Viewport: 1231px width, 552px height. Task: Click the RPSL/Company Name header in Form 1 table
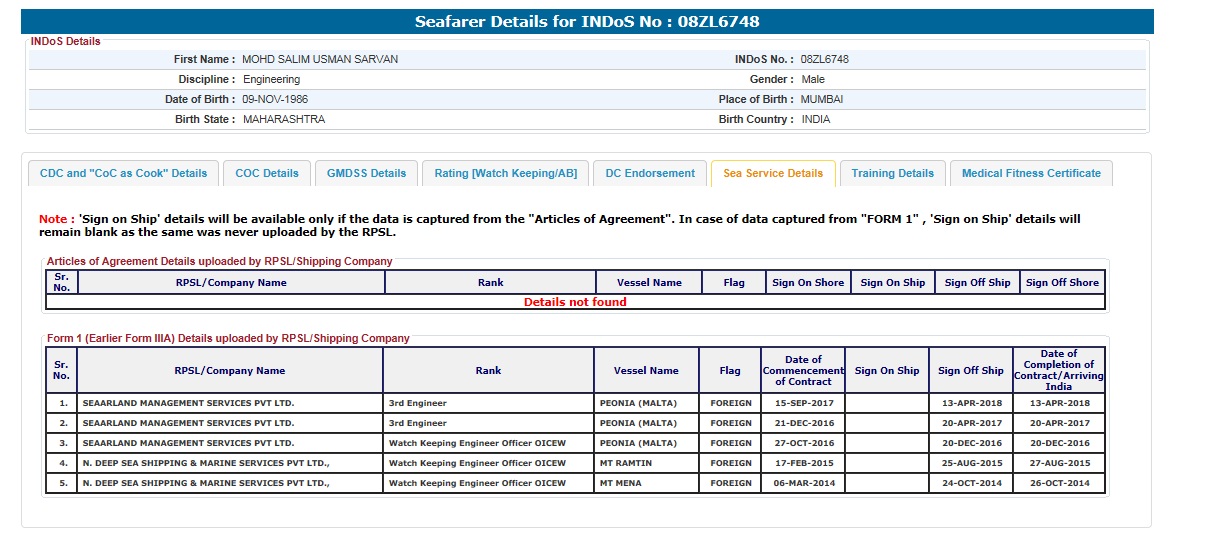(229, 370)
